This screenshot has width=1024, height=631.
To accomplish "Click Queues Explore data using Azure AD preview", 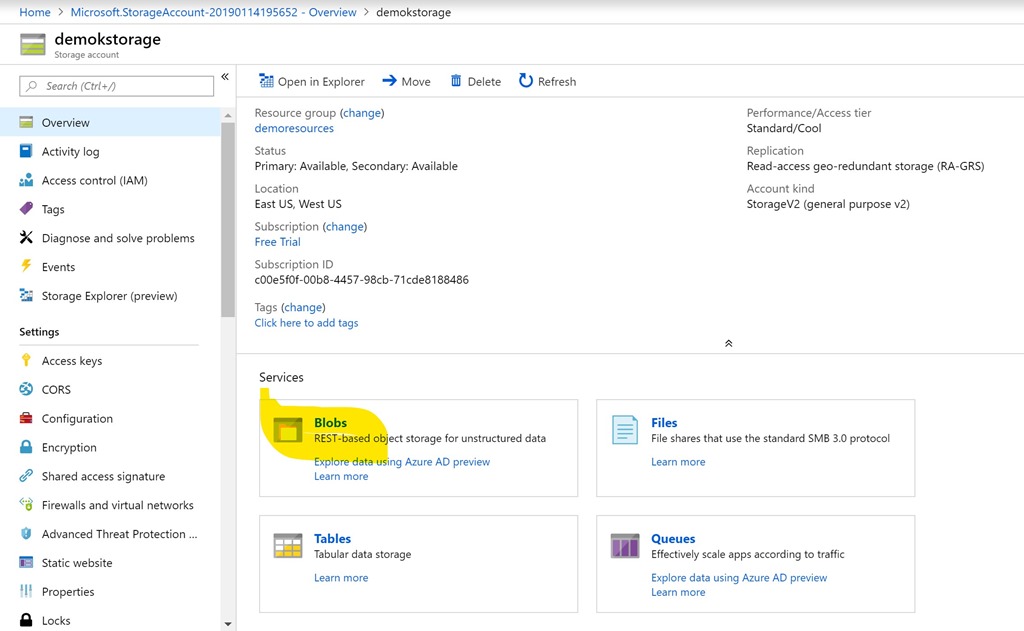I will (x=739, y=577).
